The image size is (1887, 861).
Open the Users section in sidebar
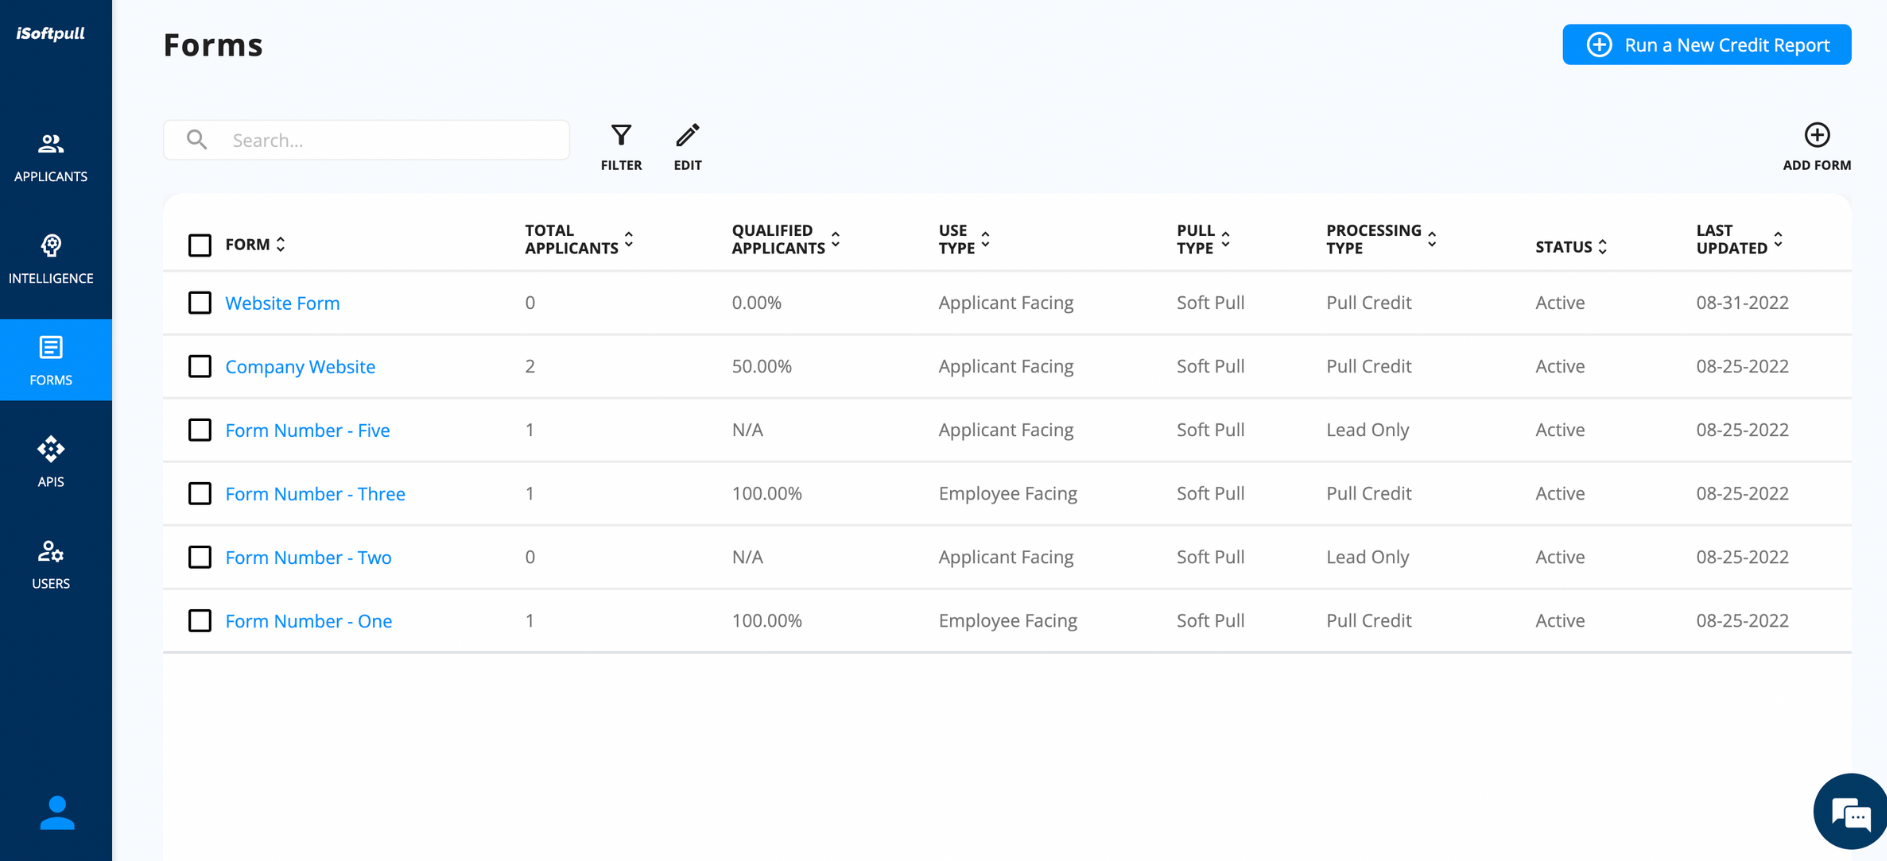[x=51, y=564]
